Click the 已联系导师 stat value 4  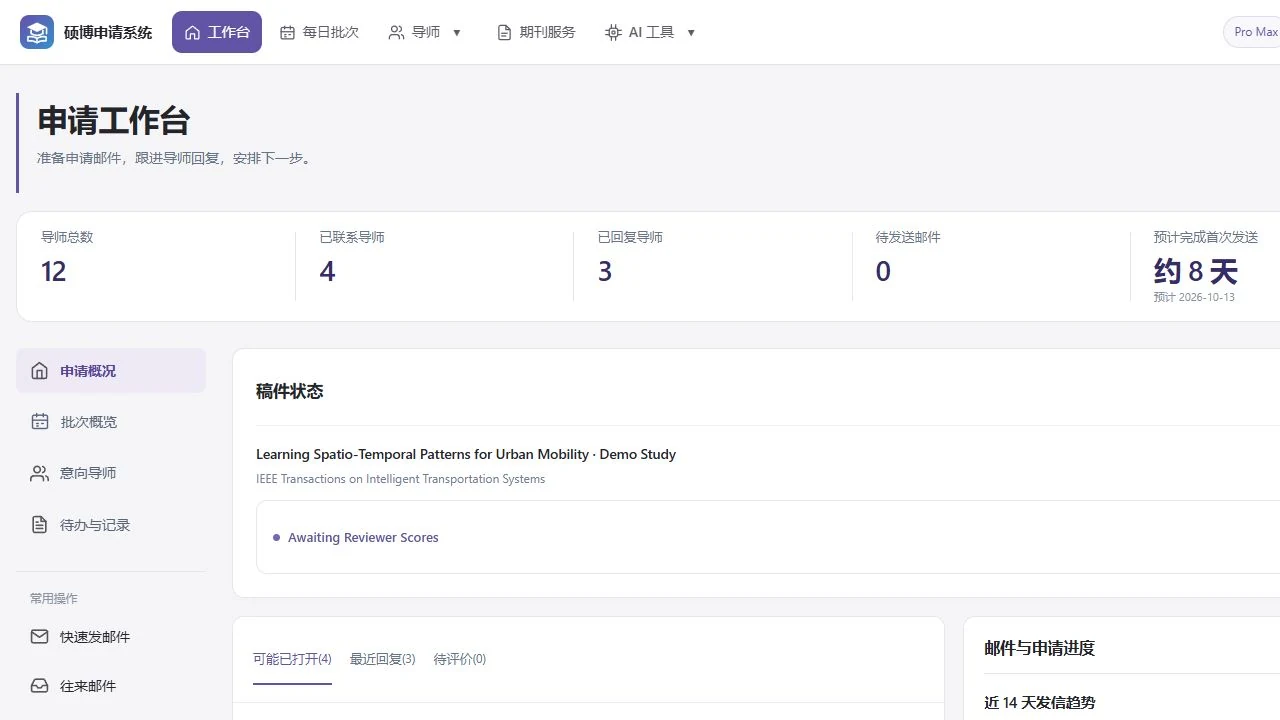point(327,271)
